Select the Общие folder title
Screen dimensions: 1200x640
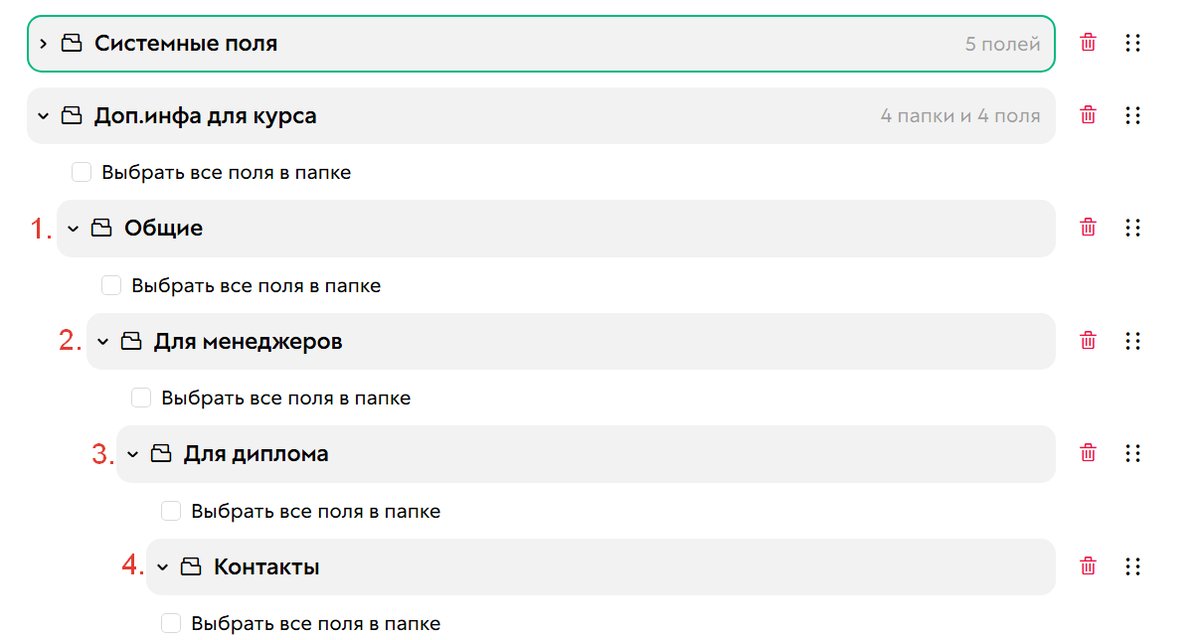(163, 228)
